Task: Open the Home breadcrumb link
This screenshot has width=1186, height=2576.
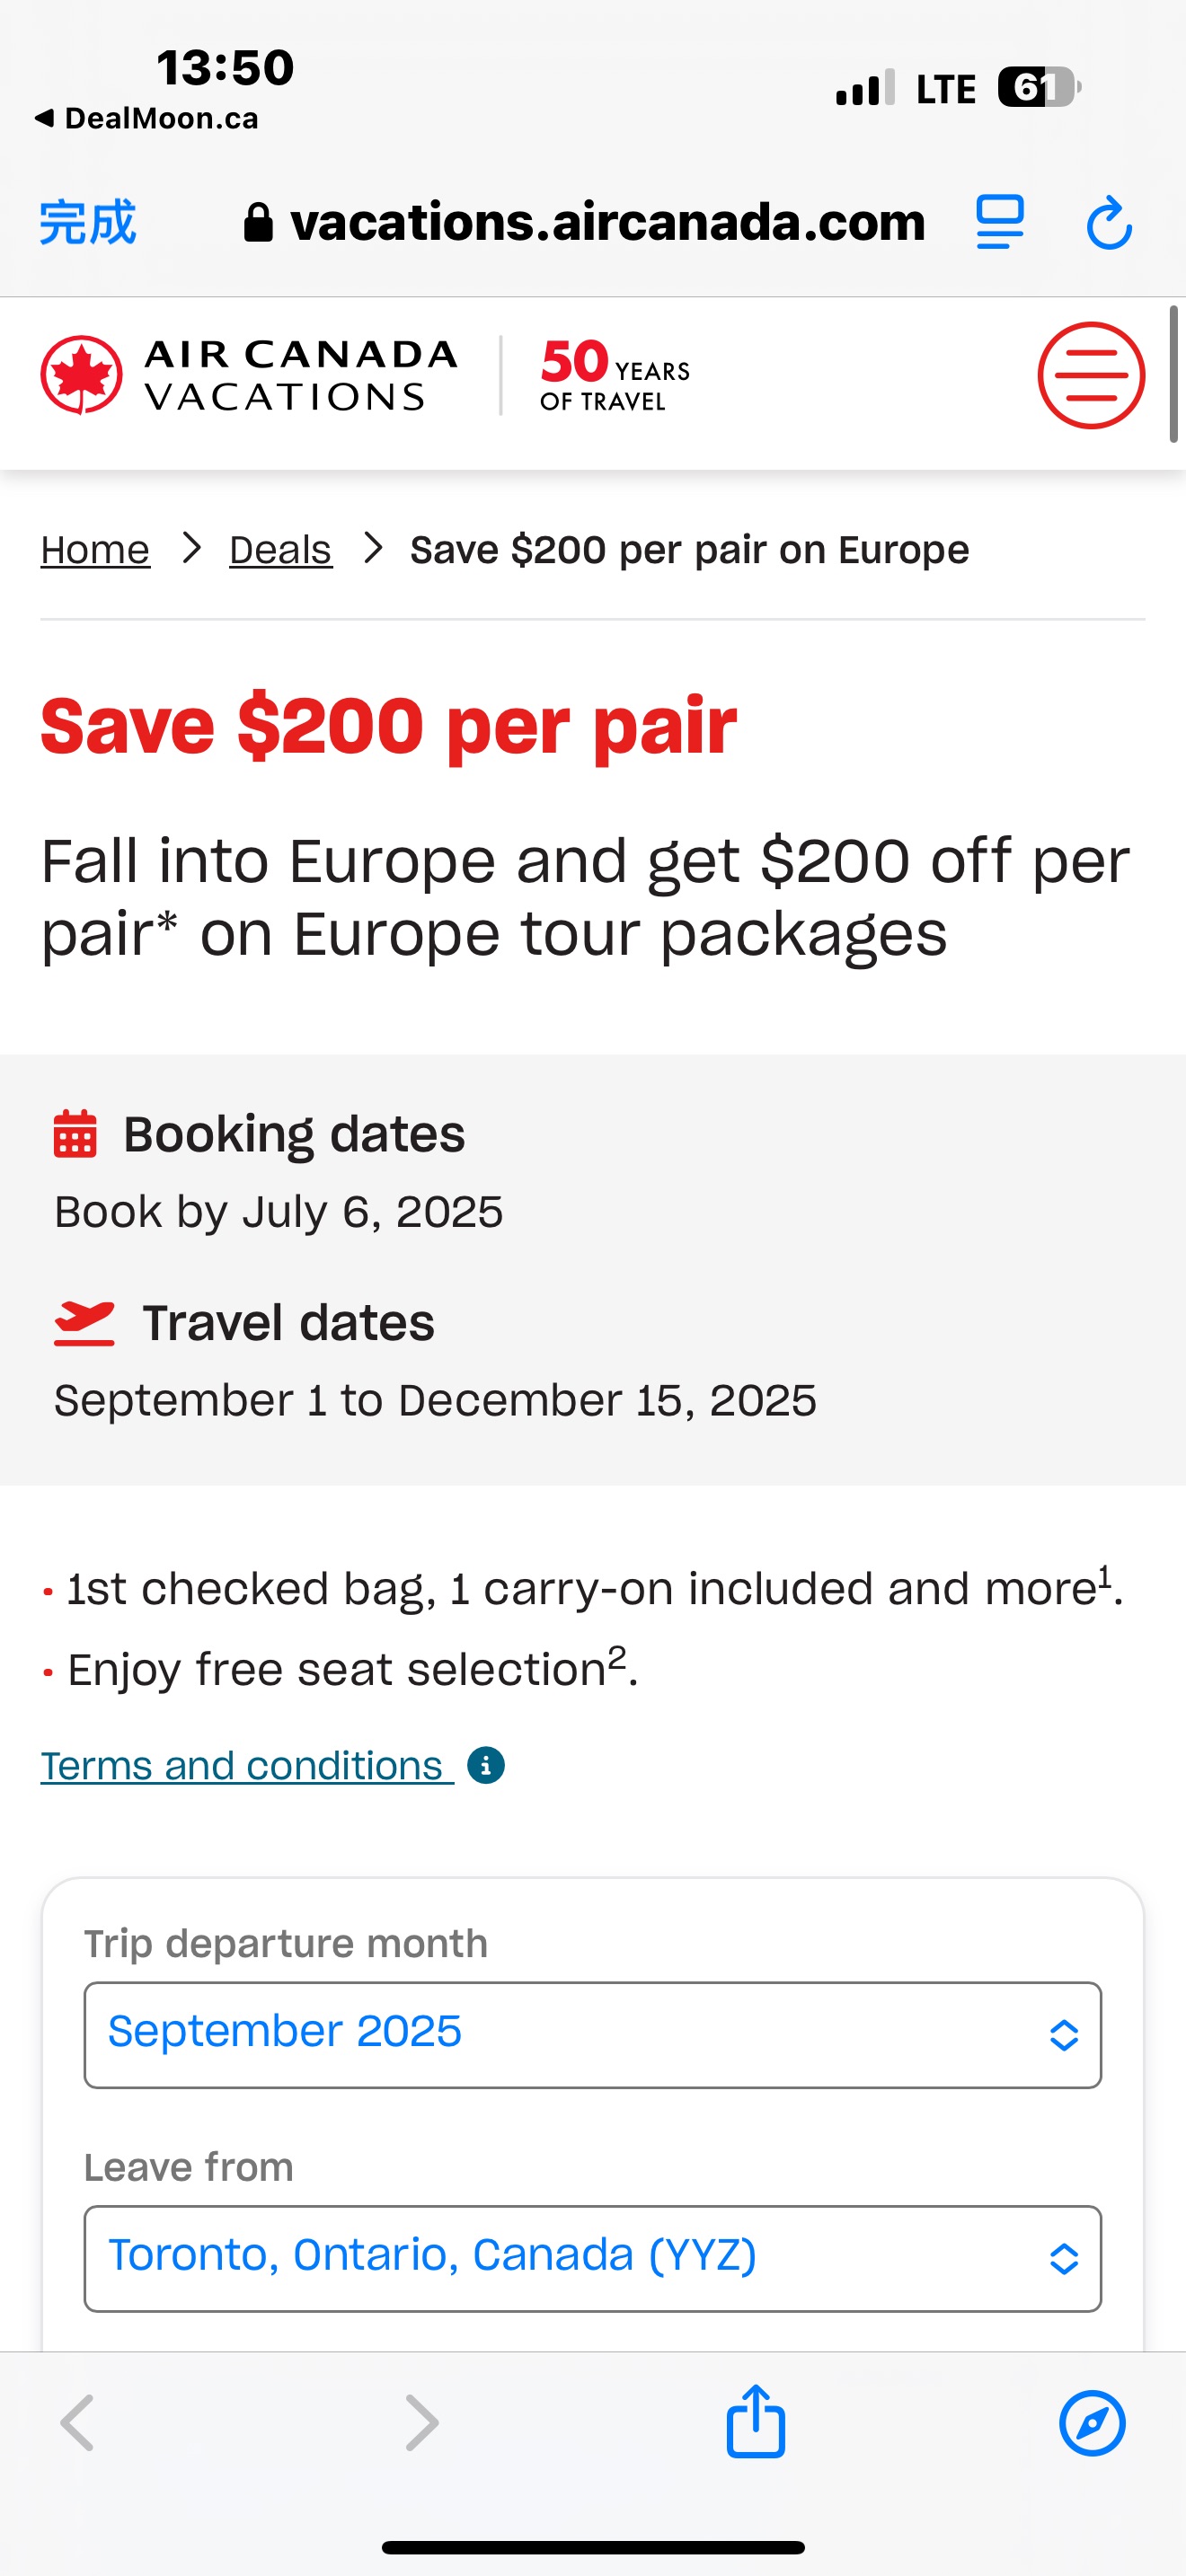Action: (94, 548)
